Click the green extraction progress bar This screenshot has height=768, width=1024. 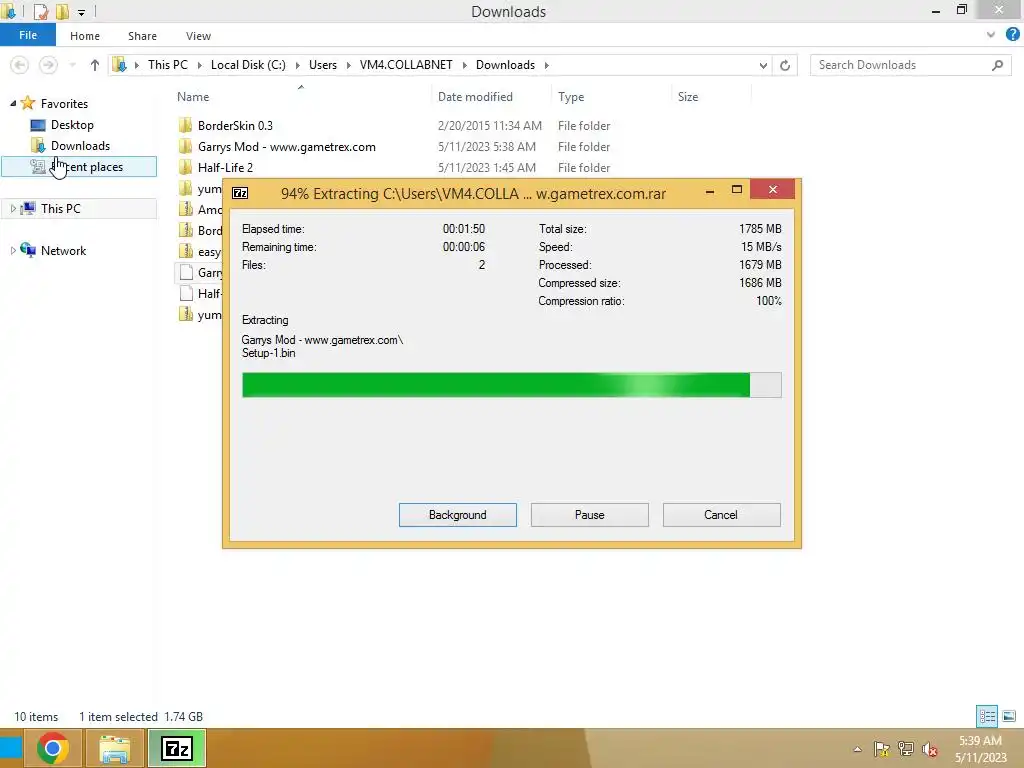click(511, 385)
